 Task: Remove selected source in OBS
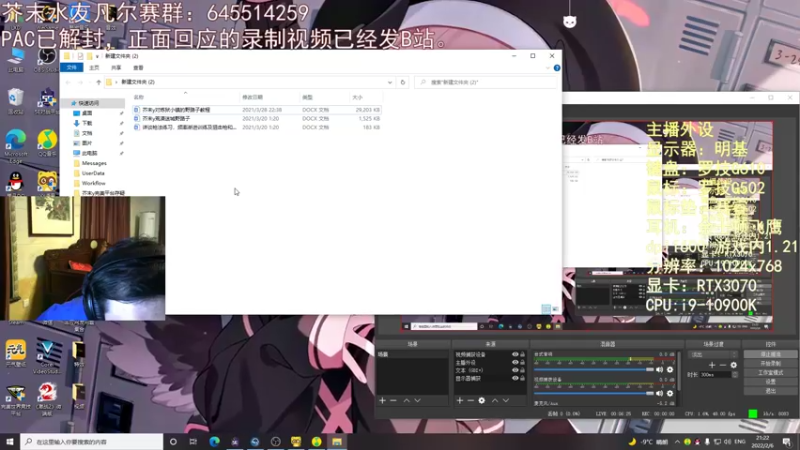click(x=470, y=401)
